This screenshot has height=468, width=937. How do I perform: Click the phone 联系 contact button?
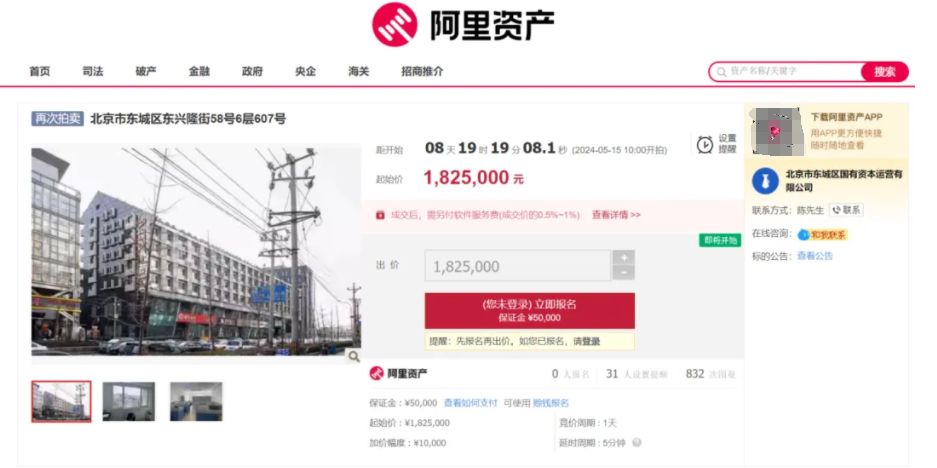846,210
